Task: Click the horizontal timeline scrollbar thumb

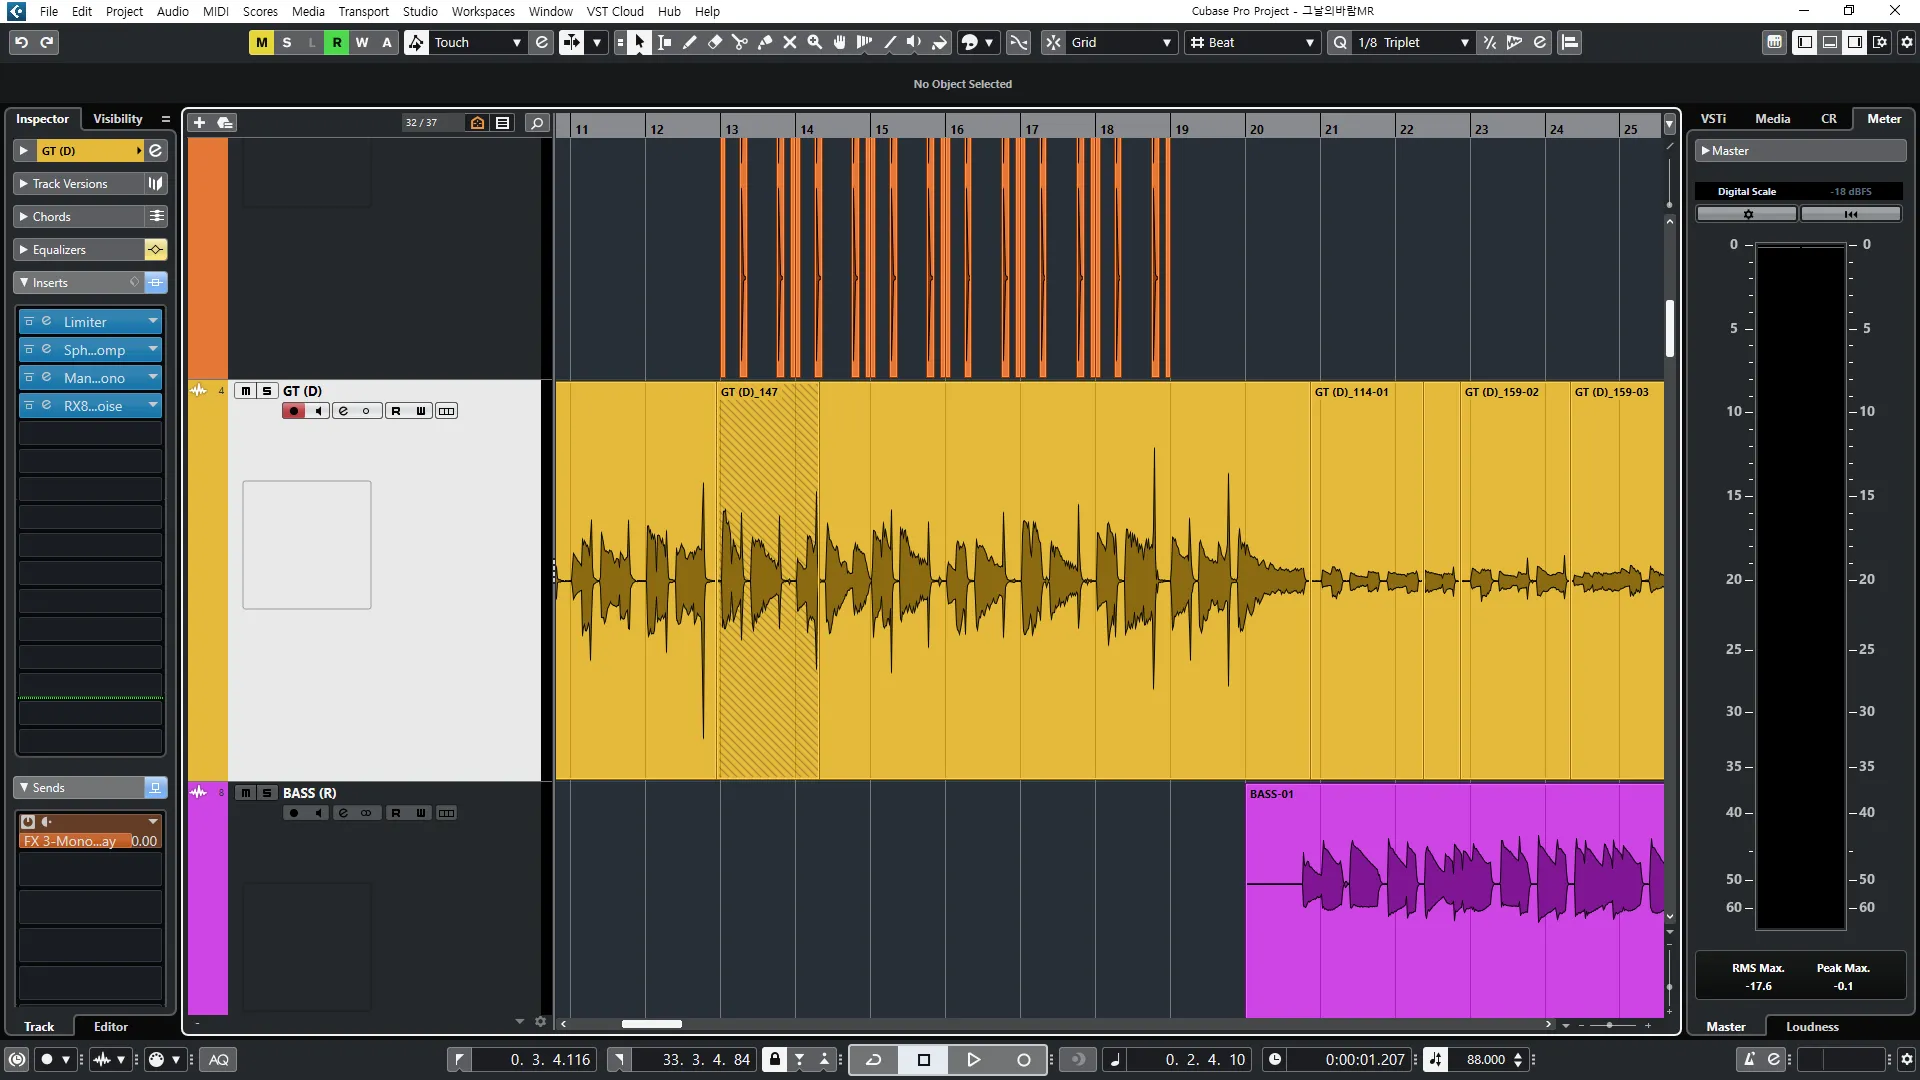Action: [652, 1024]
